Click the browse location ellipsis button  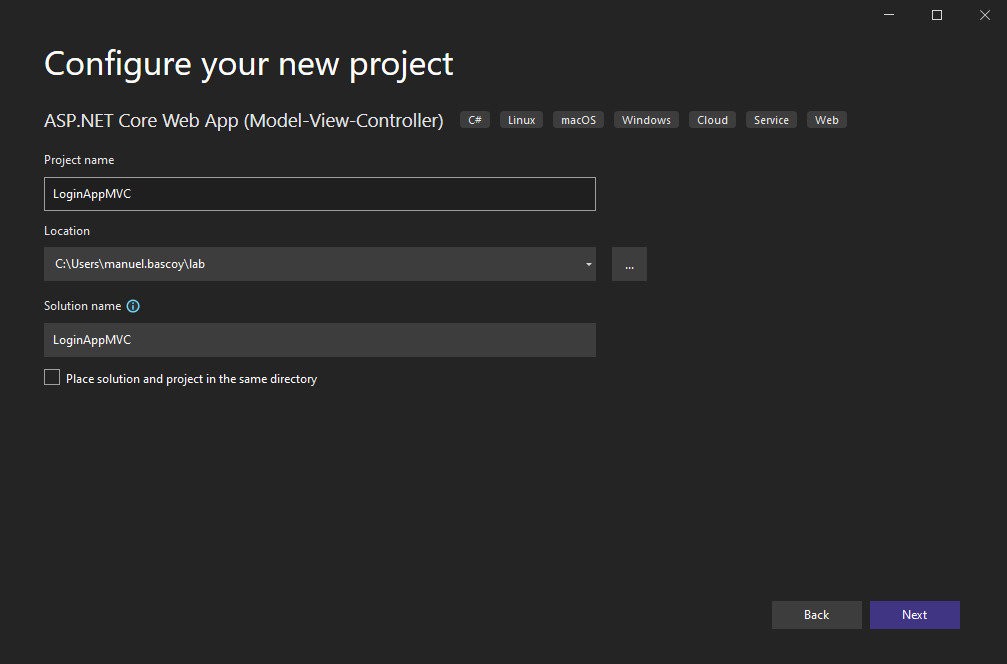click(629, 264)
